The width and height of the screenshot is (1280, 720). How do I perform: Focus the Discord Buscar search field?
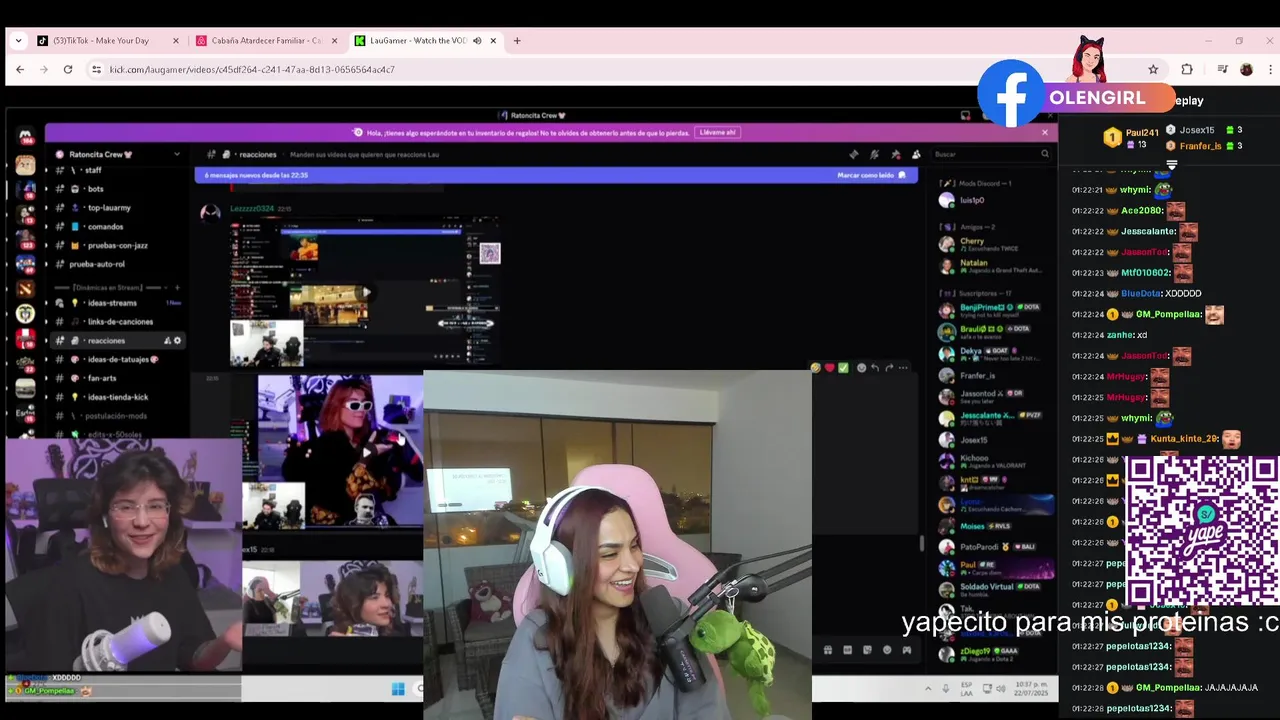(990, 154)
